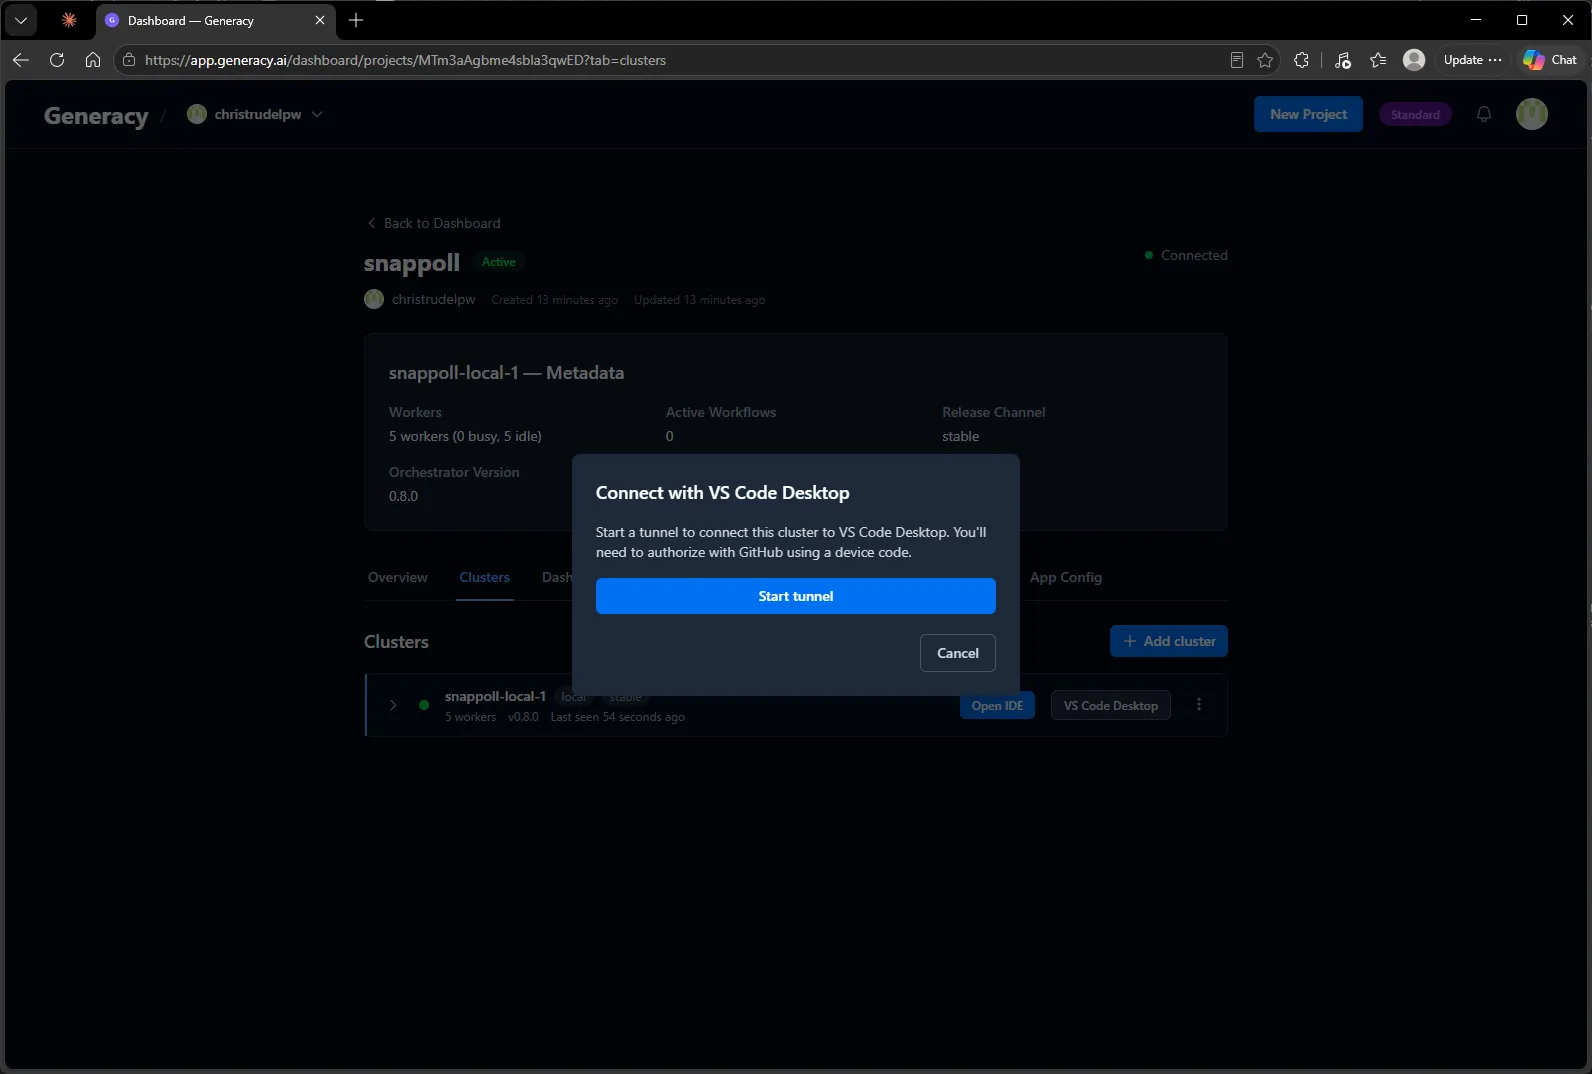Close the Dashboard — Generacy tab

[320, 20]
